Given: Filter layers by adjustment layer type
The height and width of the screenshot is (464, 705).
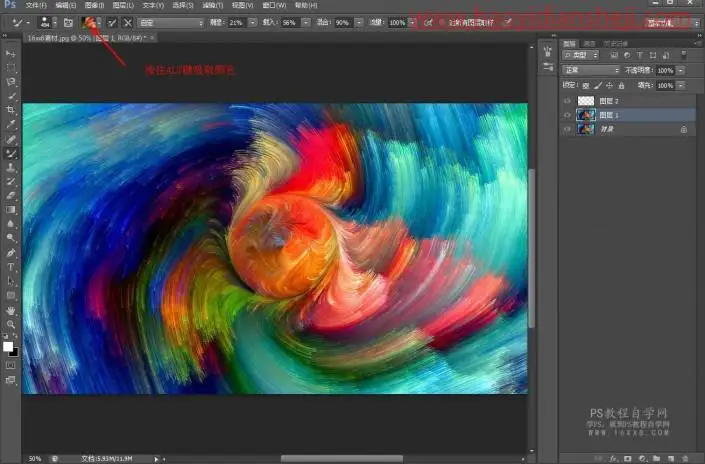Looking at the screenshot, I should click(627, 55).
